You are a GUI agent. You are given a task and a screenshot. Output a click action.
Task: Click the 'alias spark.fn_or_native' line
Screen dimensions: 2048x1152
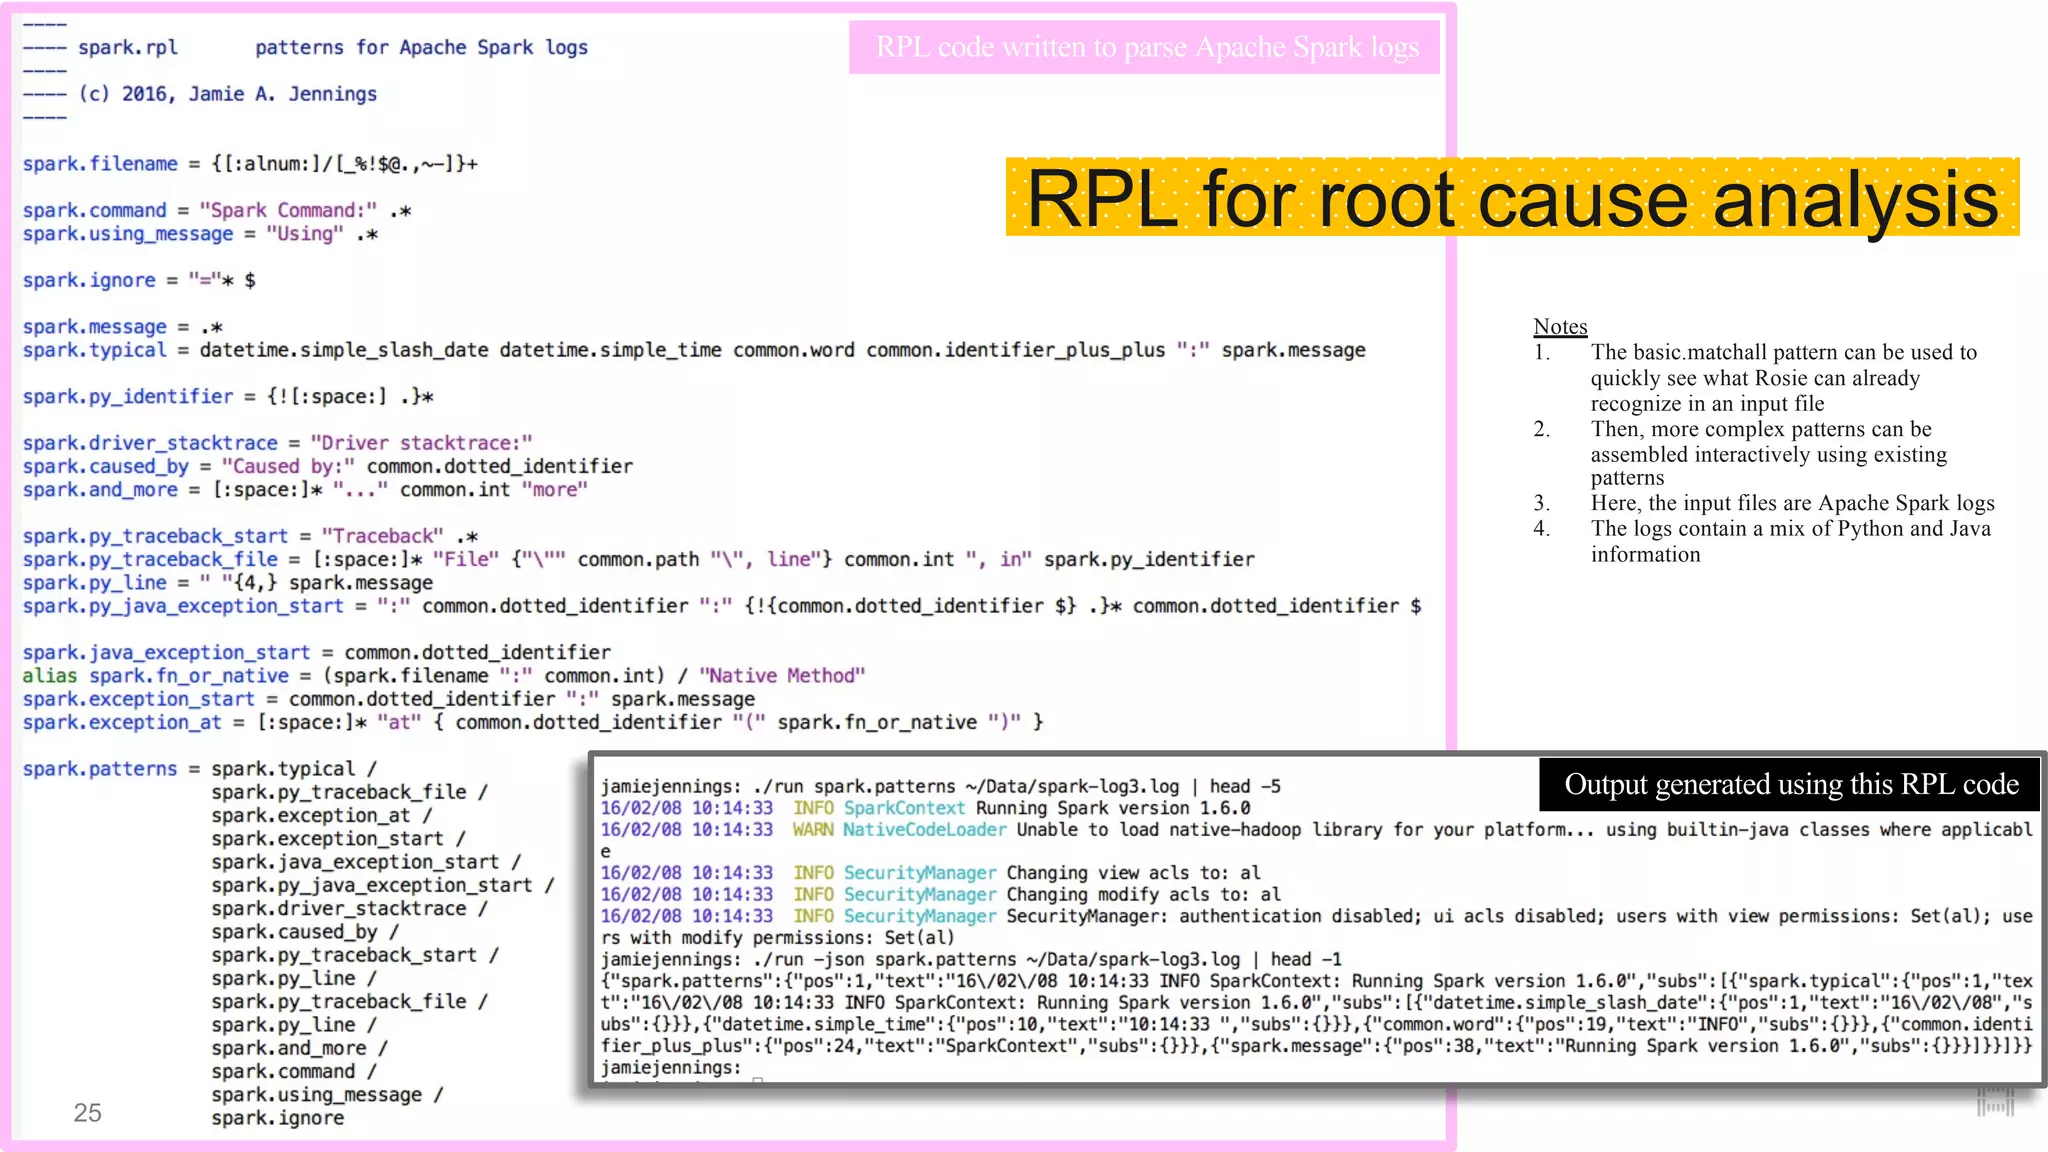[444, 676]
